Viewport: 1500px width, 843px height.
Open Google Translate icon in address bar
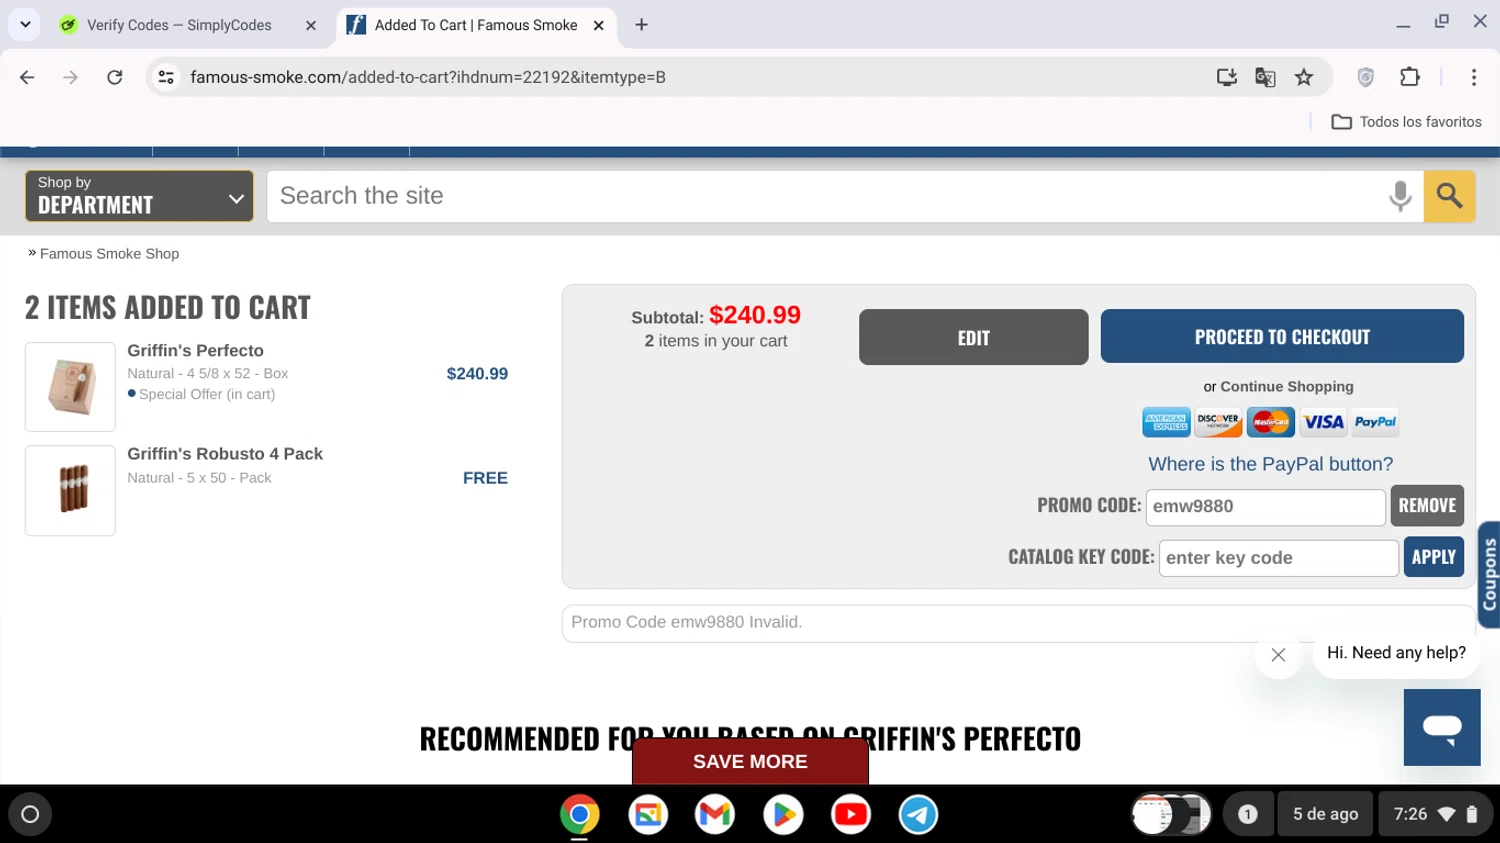pos(1265,77)
